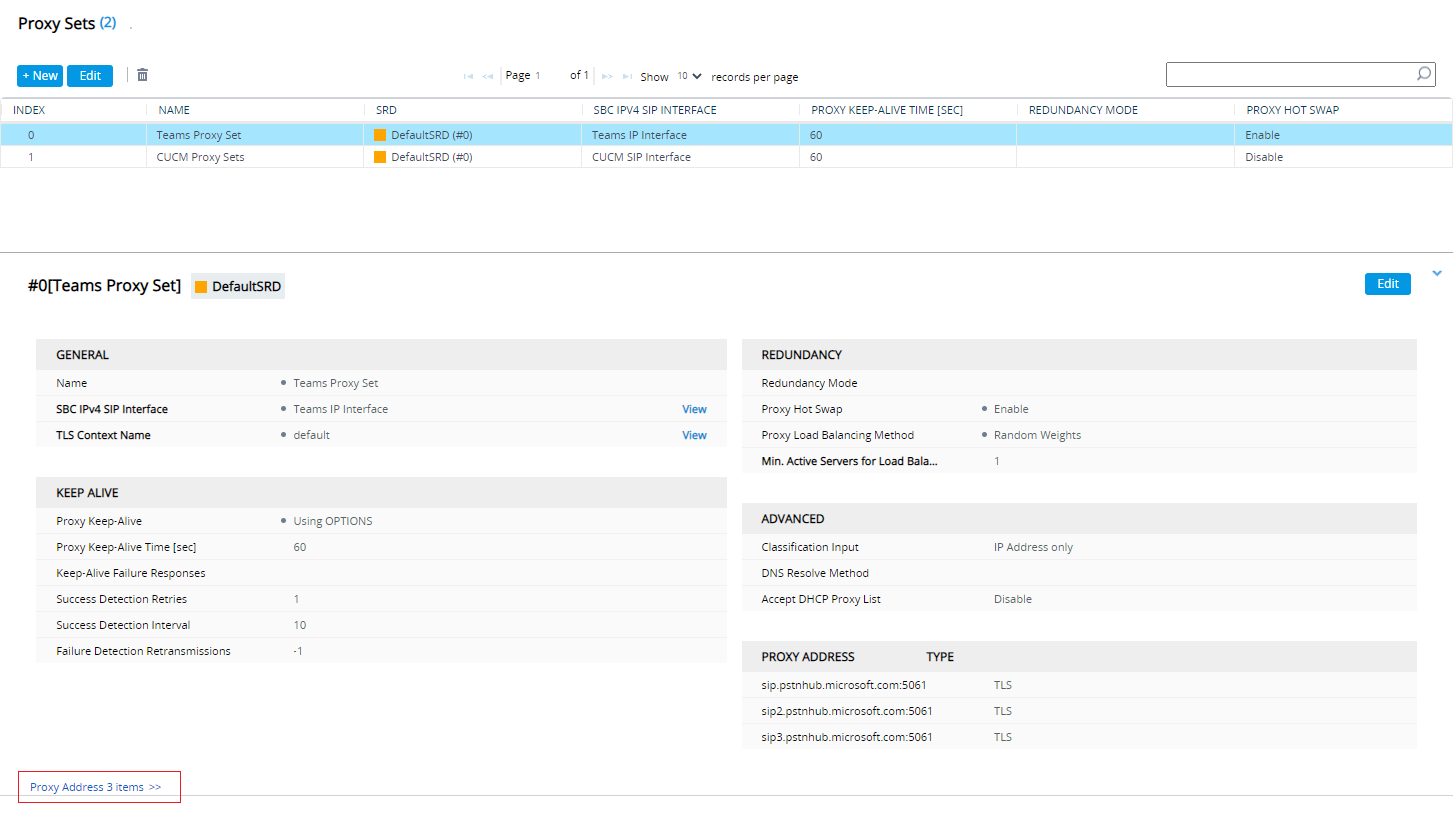Click Edit for Teams Proxy Set details

pyautogui.click(x=1388, y=284)
